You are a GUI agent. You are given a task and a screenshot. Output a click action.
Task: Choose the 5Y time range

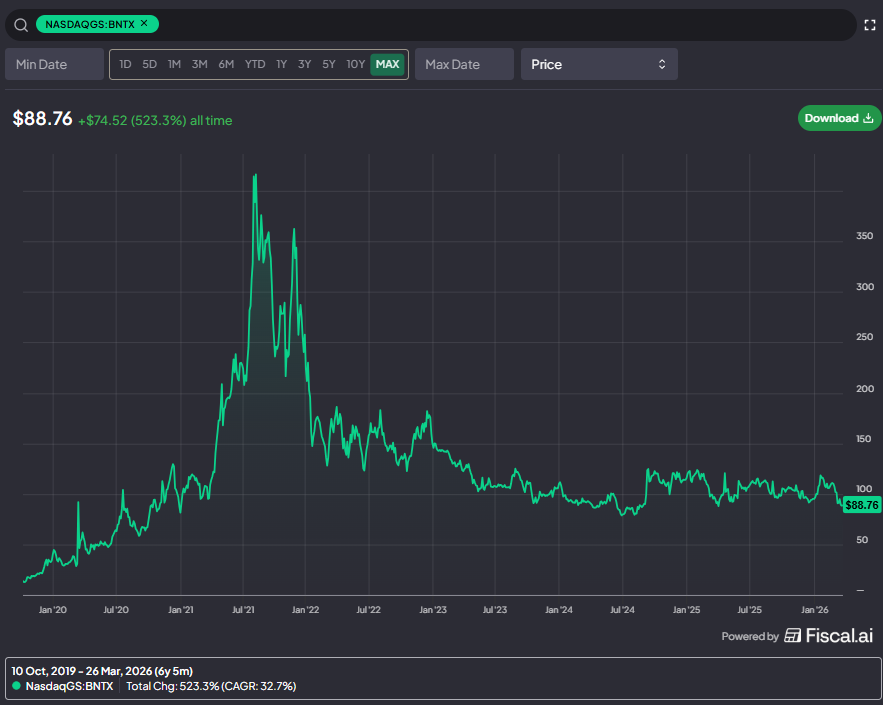point(328,64)
